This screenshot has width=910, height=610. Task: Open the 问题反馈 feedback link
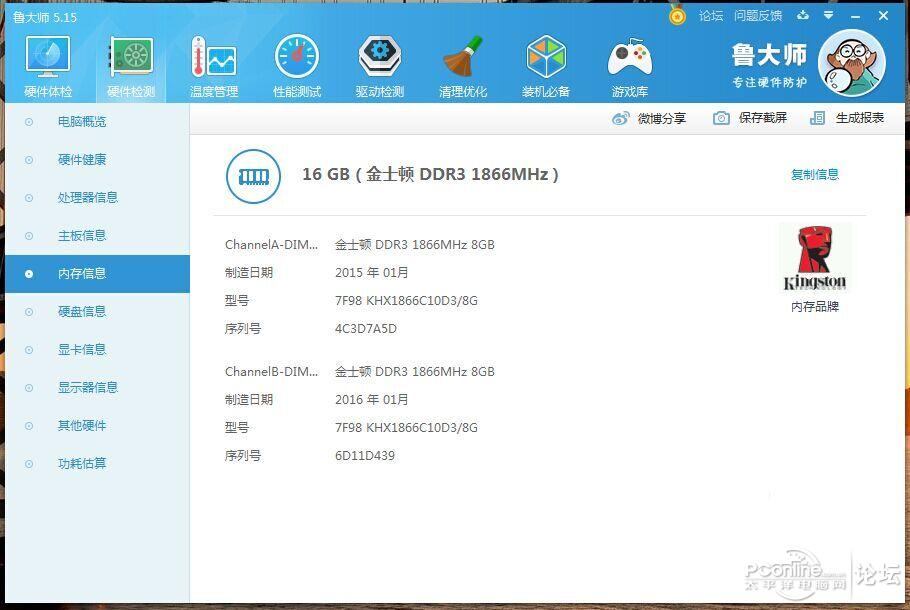[758, 16]
